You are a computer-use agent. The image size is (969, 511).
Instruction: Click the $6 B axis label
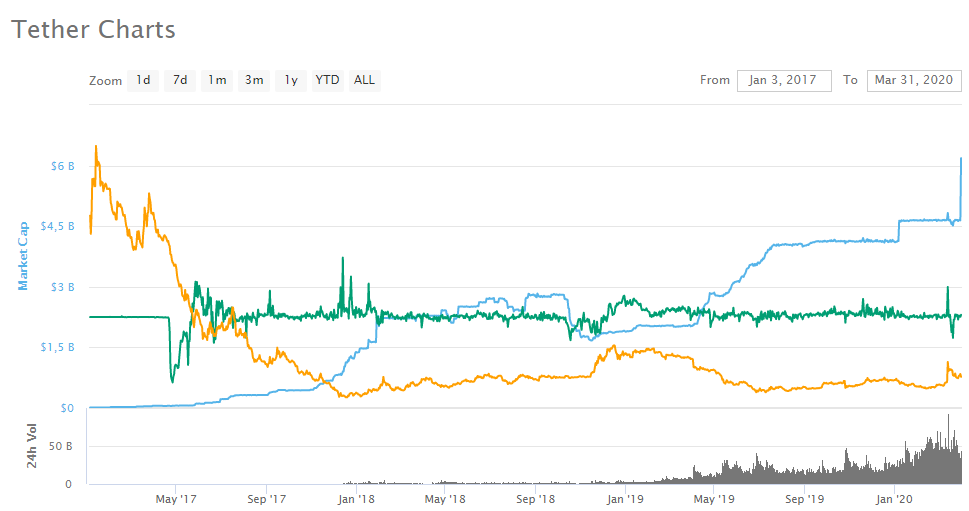[x=62, y=166]
